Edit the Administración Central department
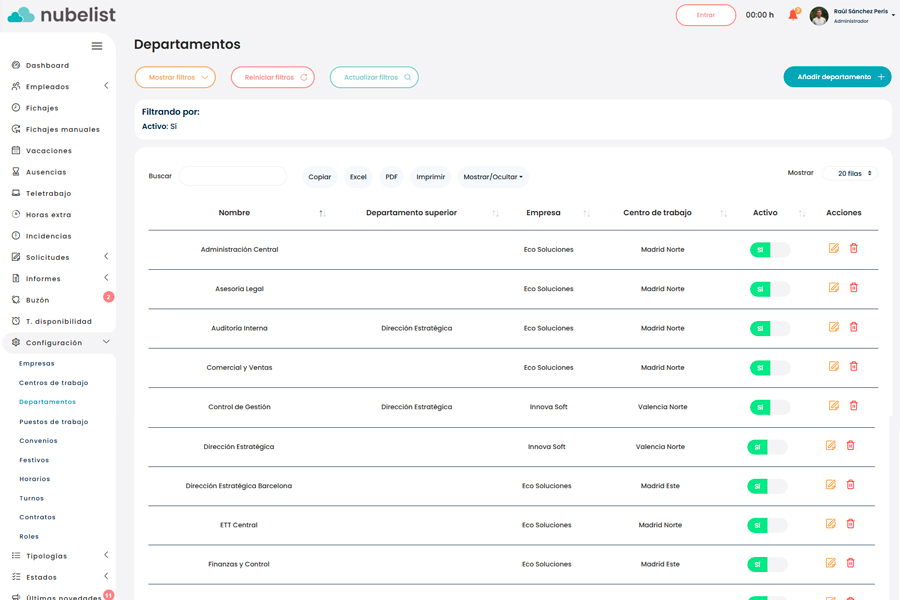 point(833,248)
